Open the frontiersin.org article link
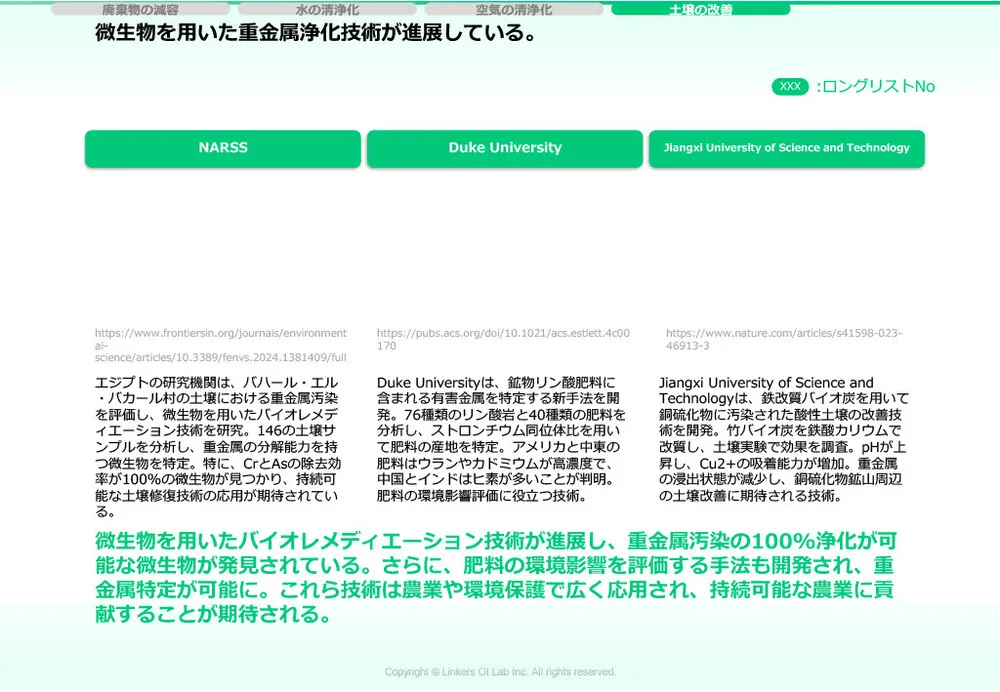The height and width of the screenshot is (692, 1000). point(220,344)
